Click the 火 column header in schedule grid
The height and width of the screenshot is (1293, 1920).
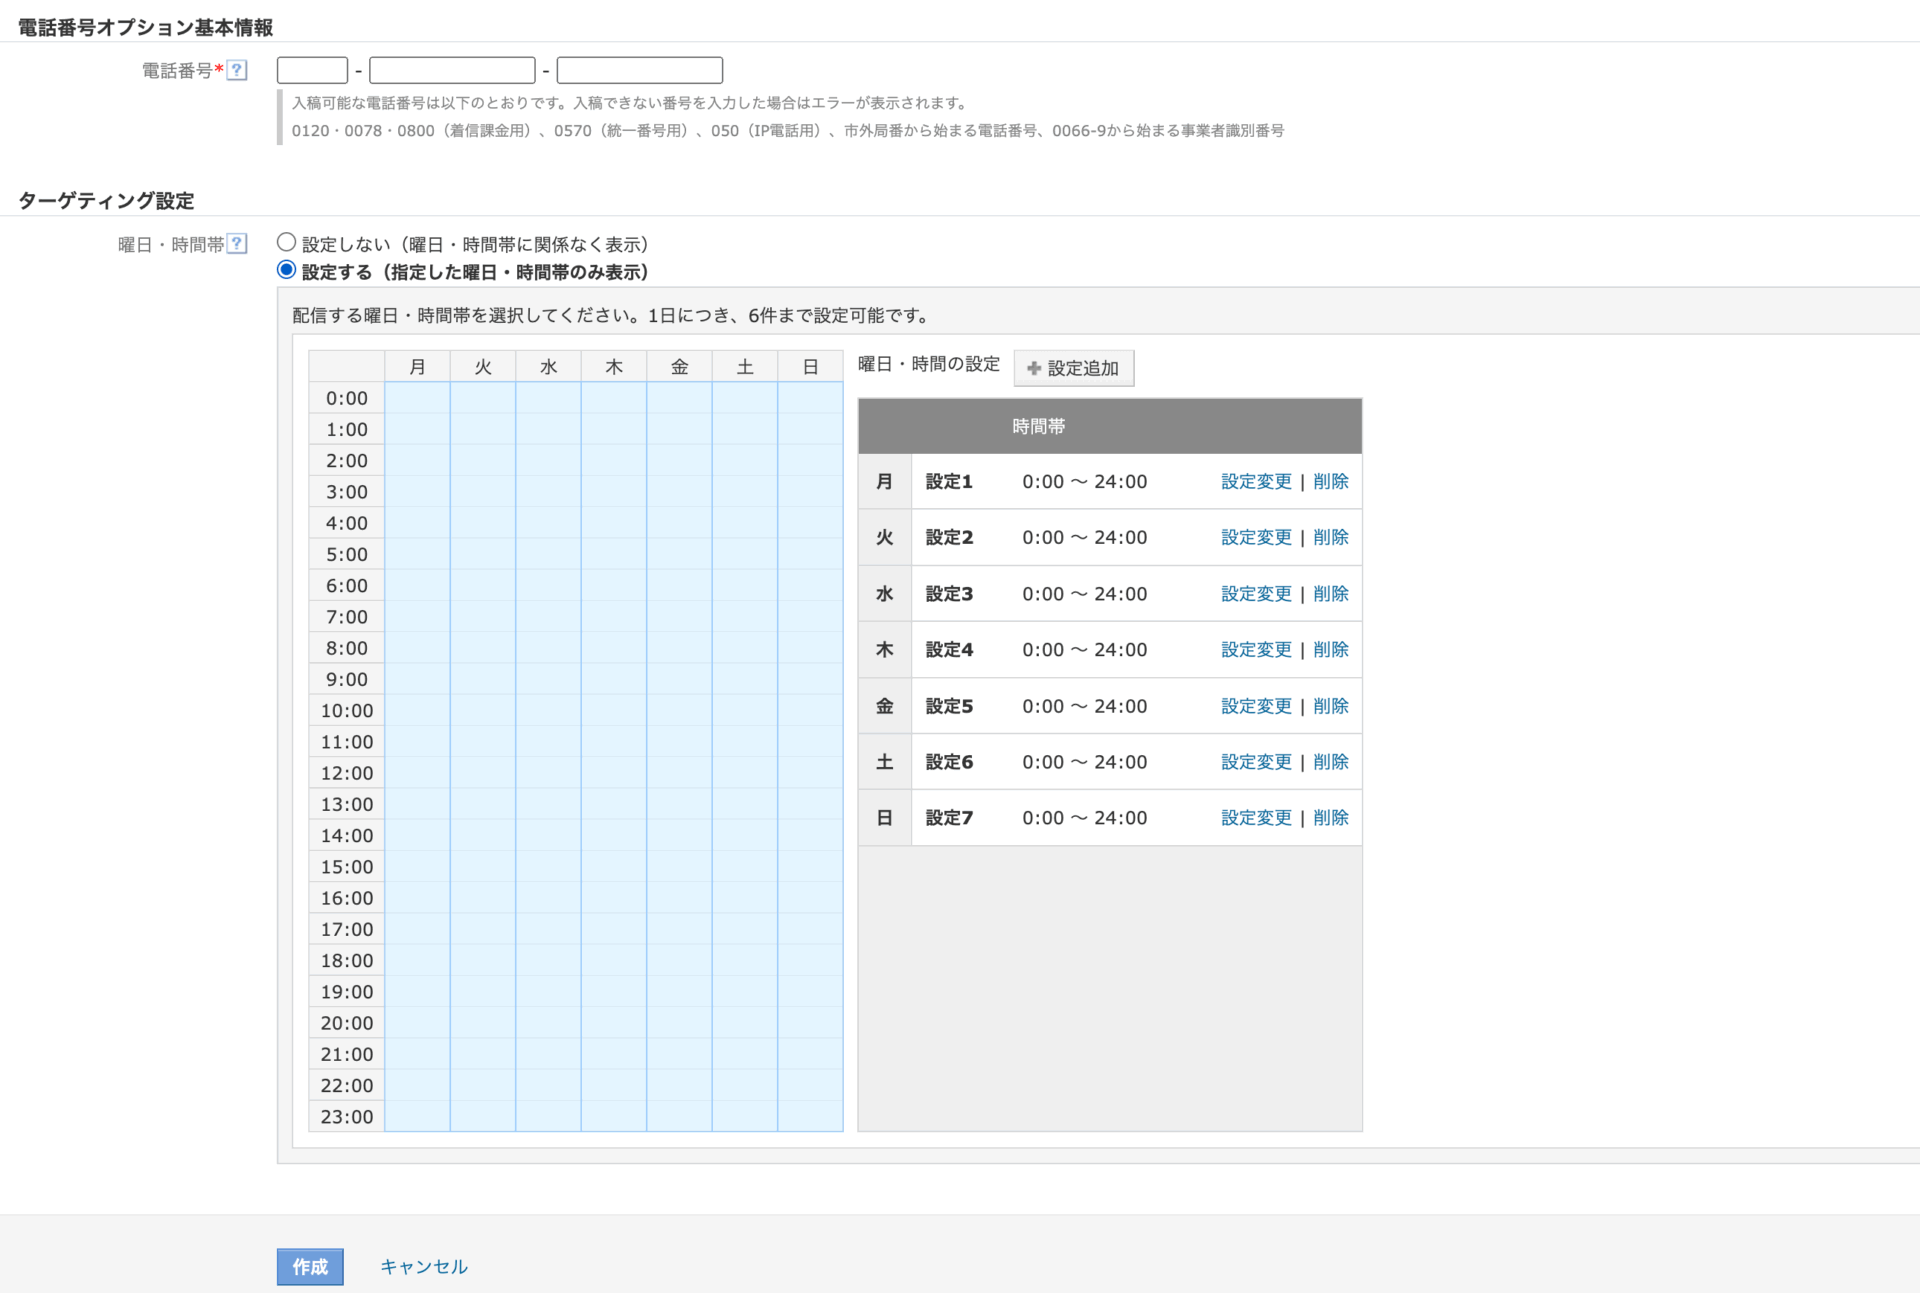tap(483, 367)
